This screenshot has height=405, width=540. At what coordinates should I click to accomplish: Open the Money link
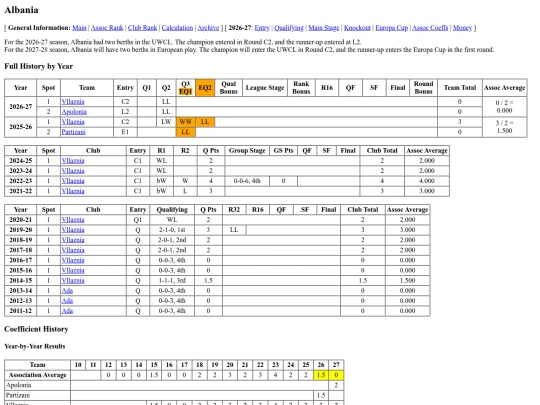(462, 28)
